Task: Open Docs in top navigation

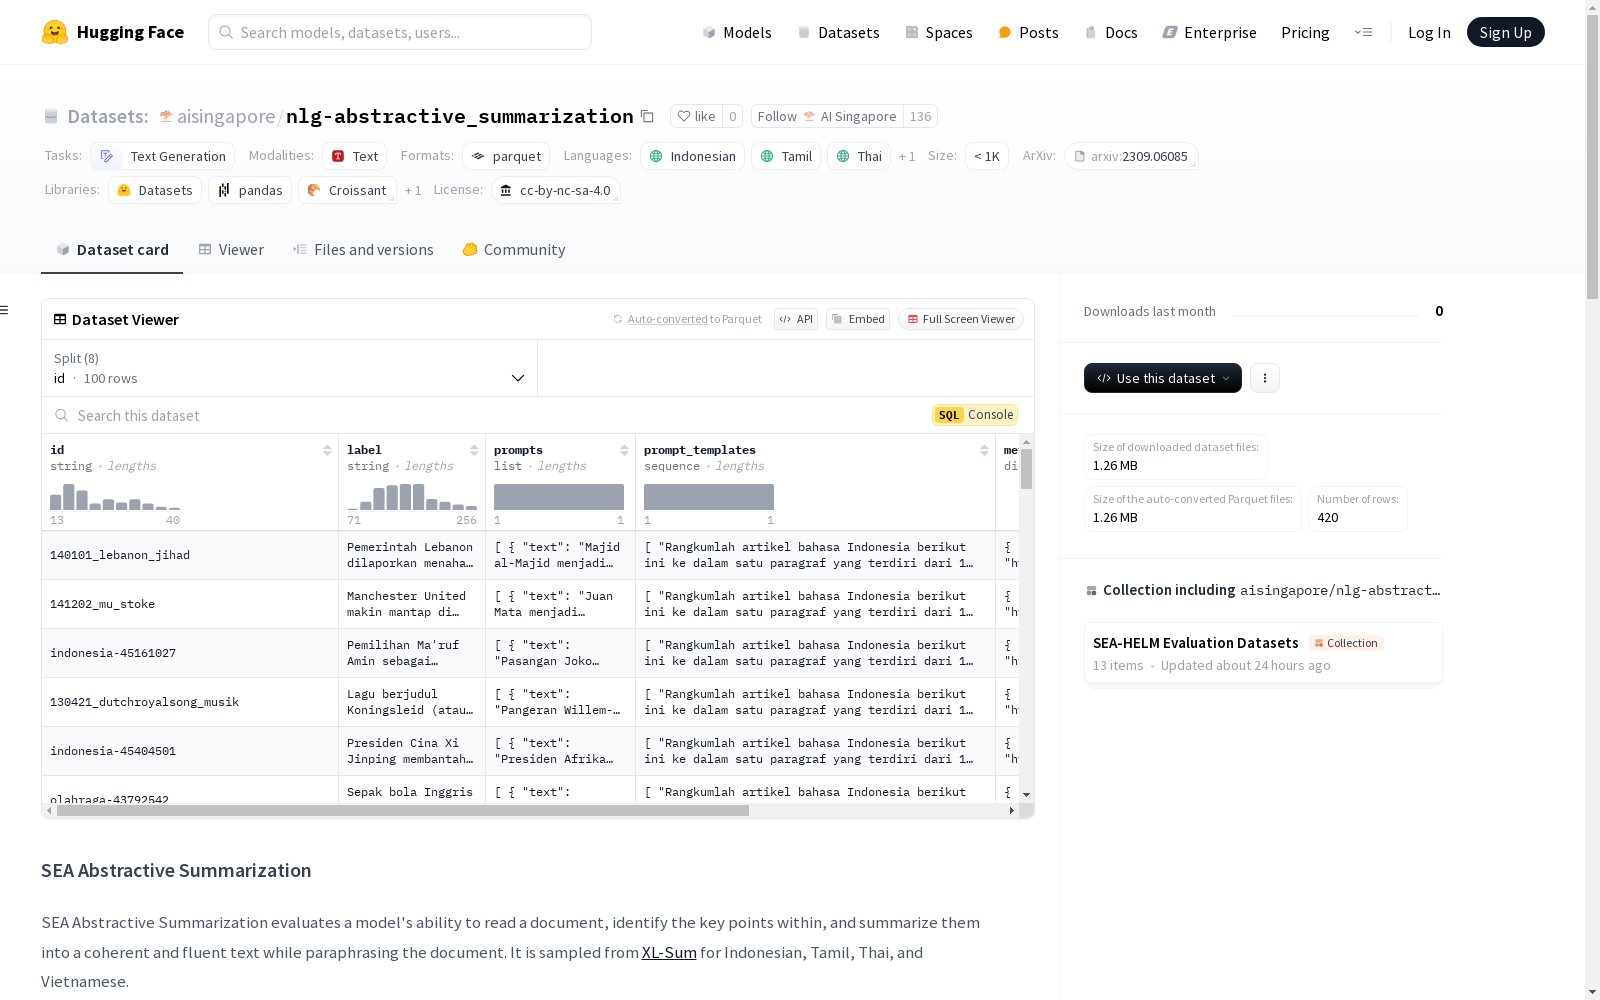Action: pyautogui.click(x=1111, y=32)
